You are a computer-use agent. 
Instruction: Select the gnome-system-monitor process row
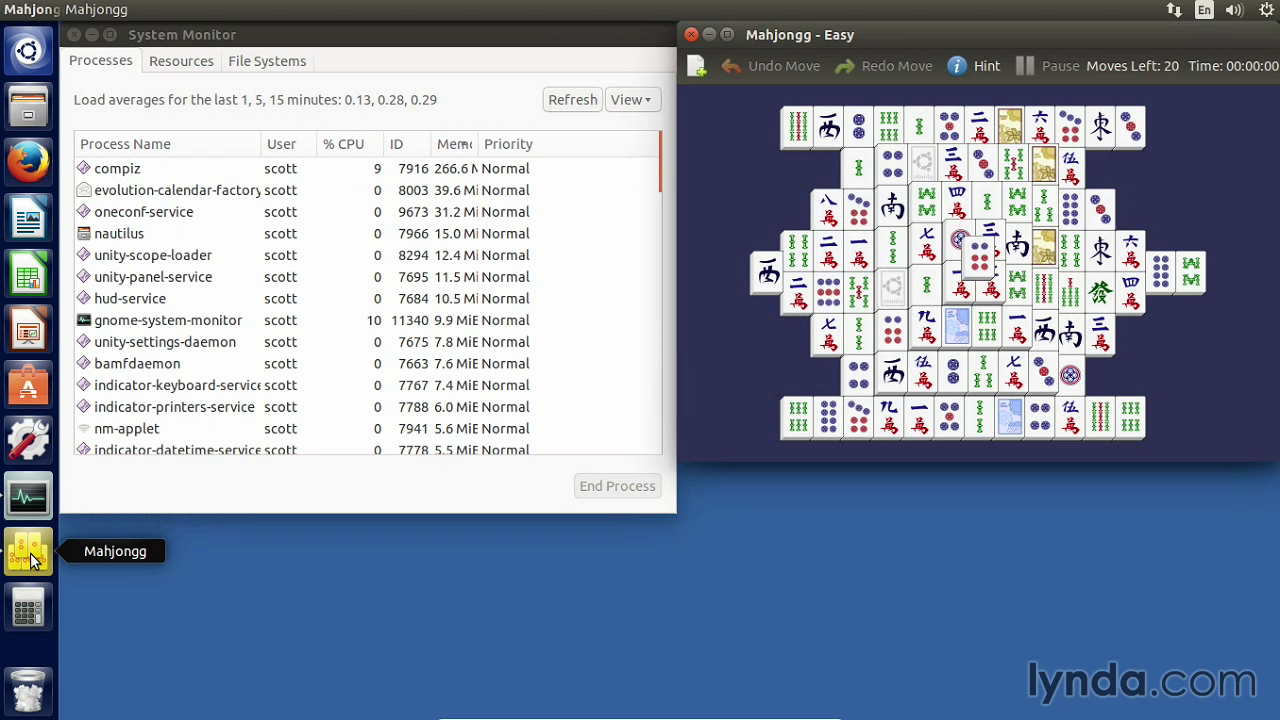point(367,320)
